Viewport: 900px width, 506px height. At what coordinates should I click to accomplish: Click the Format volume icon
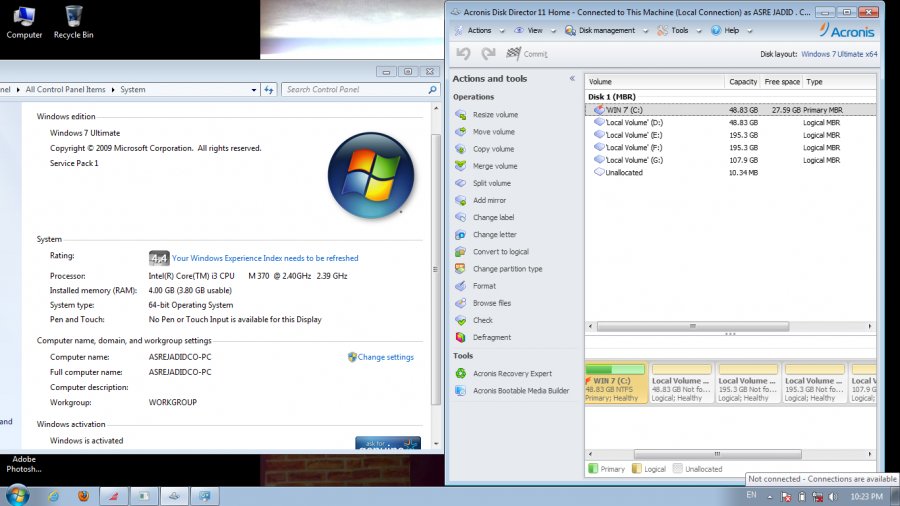460,286
